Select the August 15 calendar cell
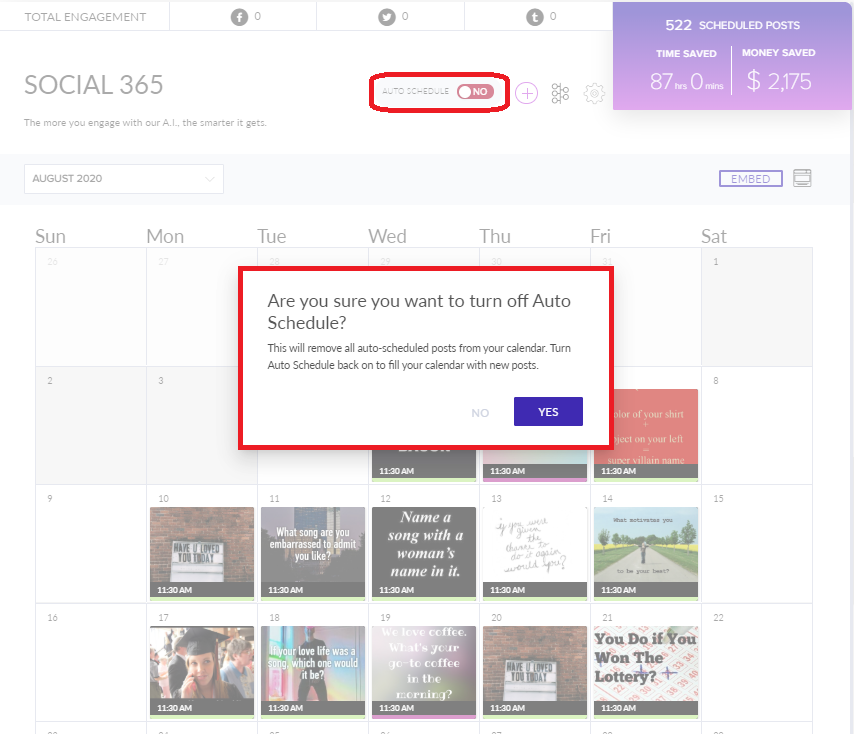 pos(757,544)
